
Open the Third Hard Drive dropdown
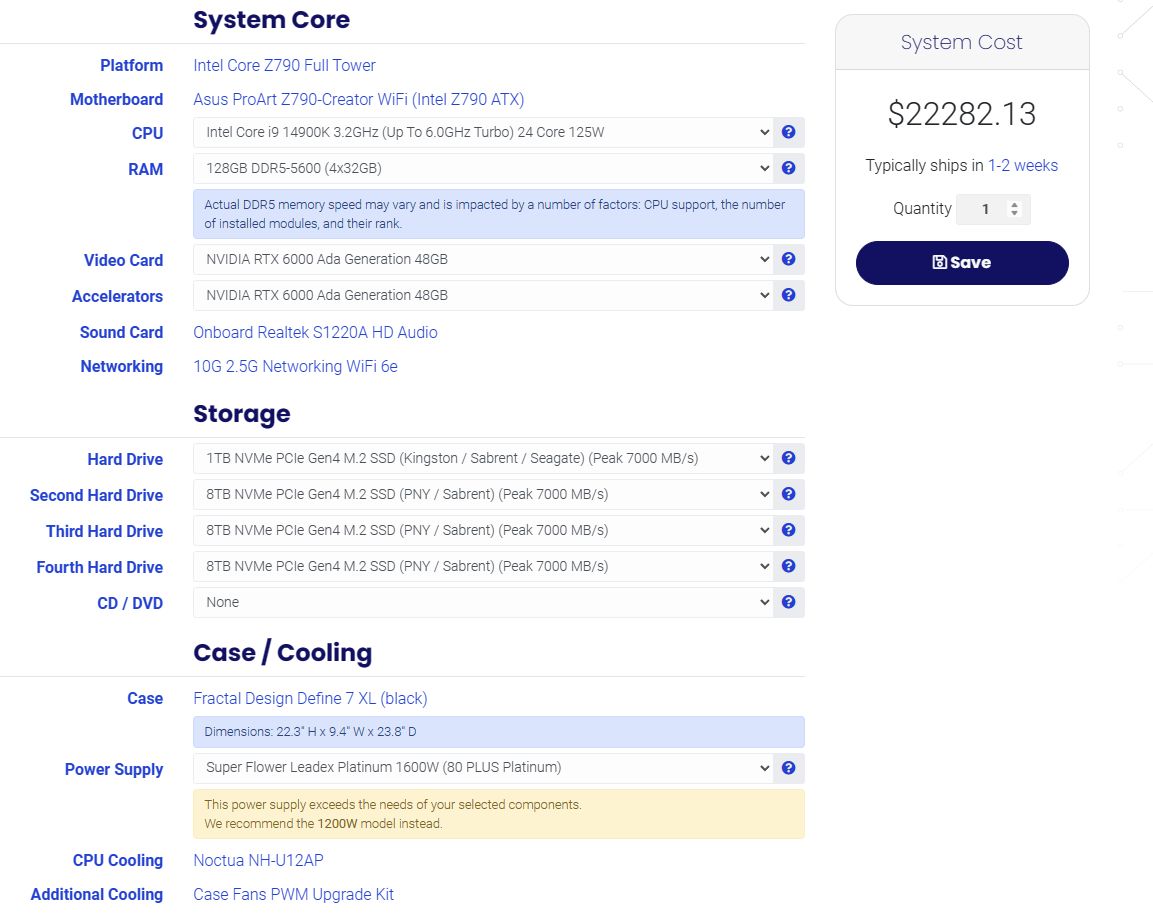click(x=483, y=530)
